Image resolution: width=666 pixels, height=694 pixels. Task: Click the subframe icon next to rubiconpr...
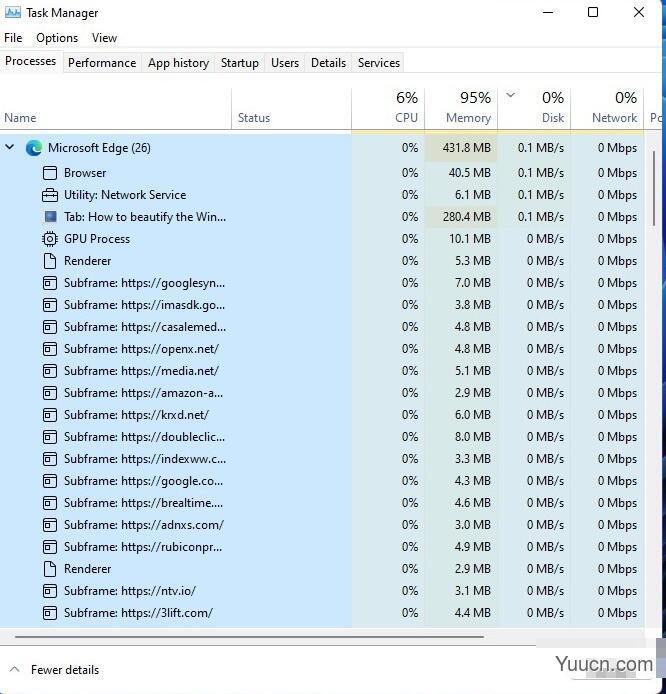tap(50, 547)
